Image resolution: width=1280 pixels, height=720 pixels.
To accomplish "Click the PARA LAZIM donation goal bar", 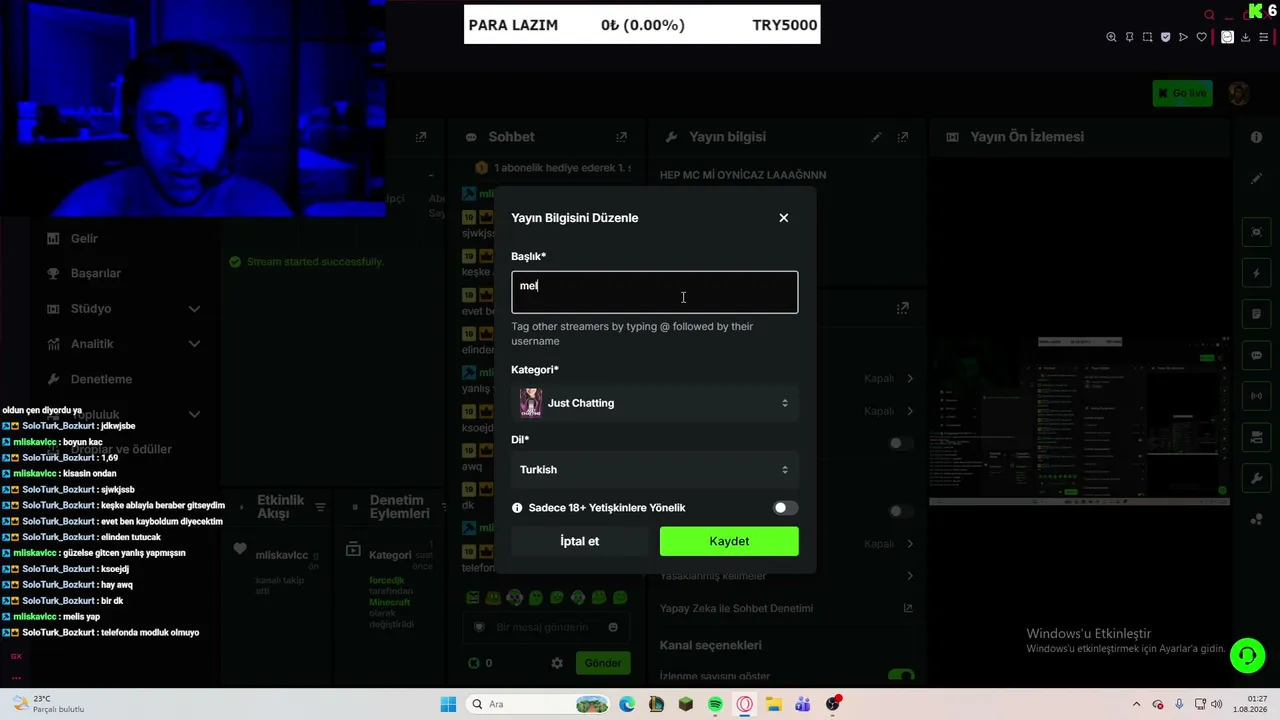I will (x=642, y=25).
